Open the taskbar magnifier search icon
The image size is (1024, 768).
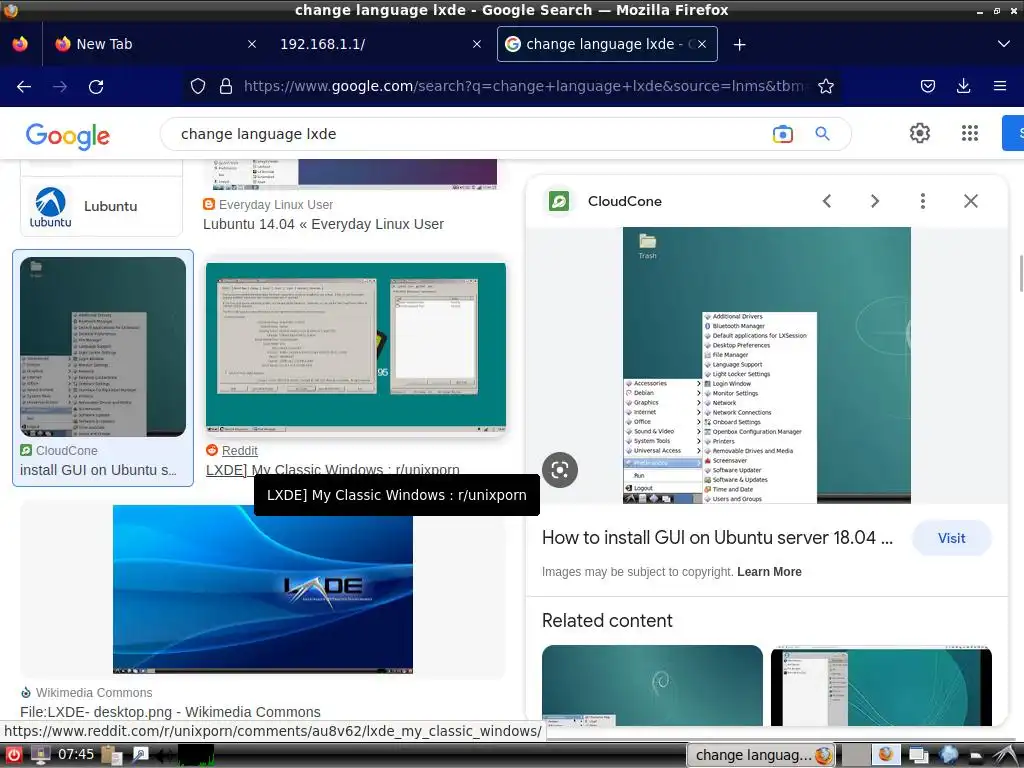[140, 755]
